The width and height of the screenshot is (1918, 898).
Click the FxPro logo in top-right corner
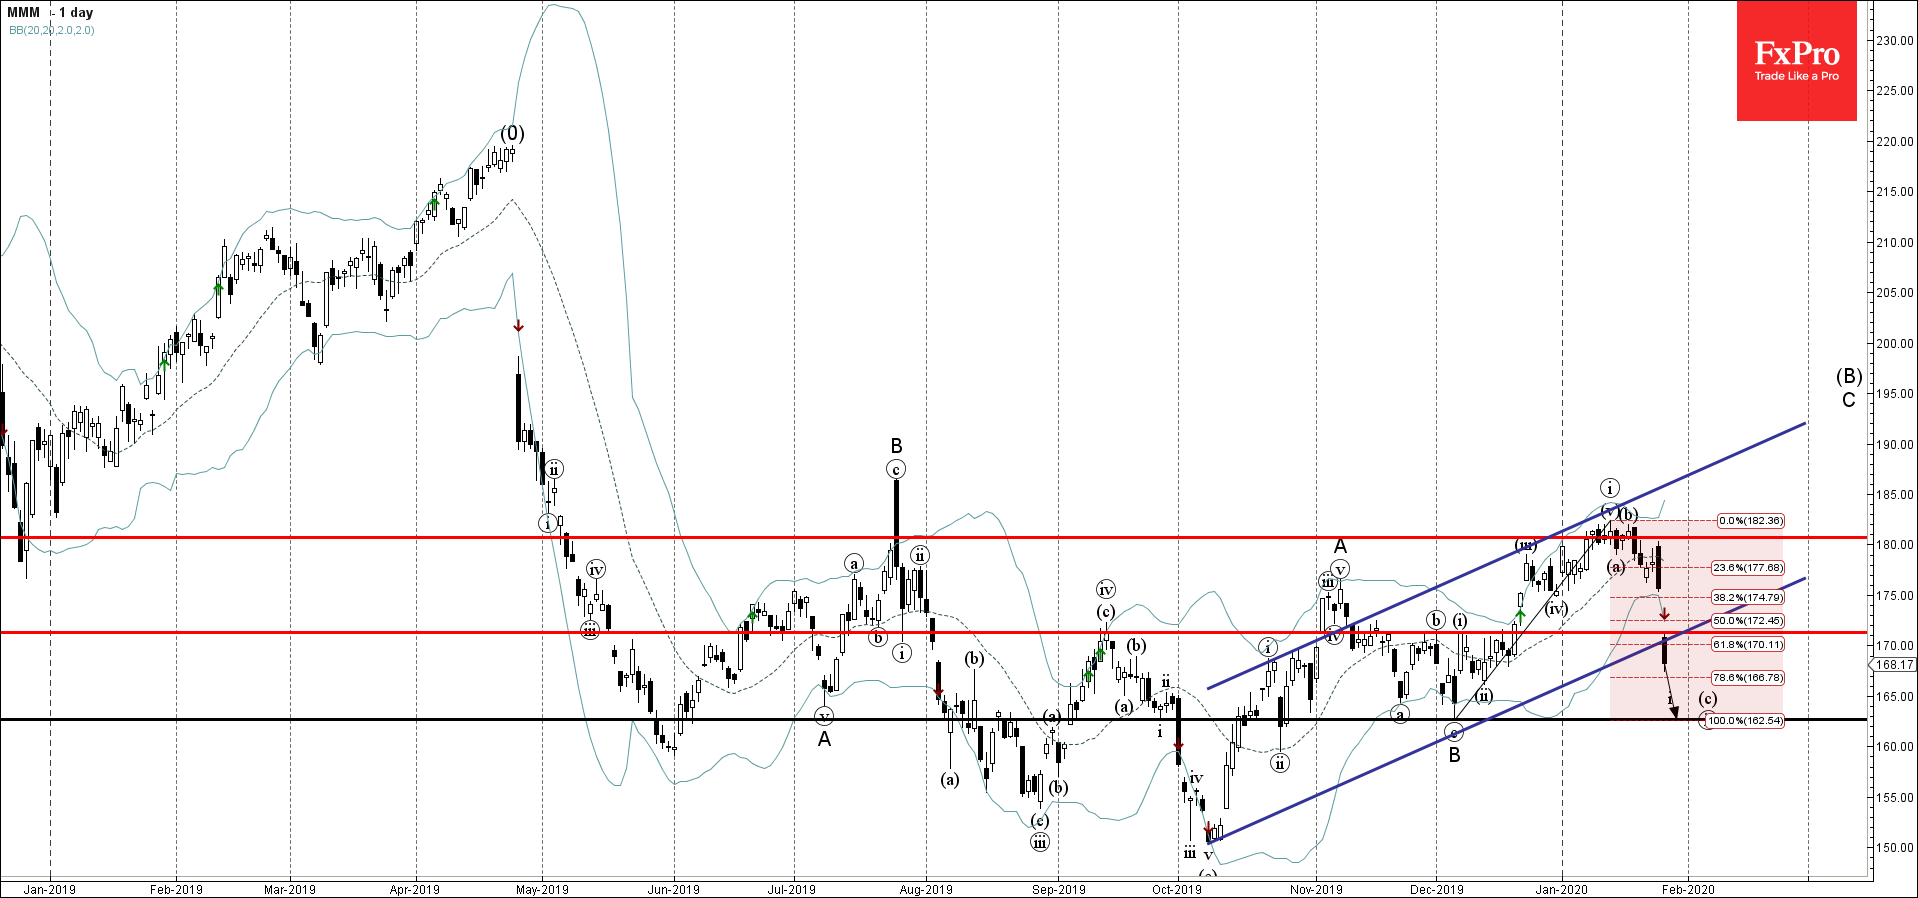1796,61
